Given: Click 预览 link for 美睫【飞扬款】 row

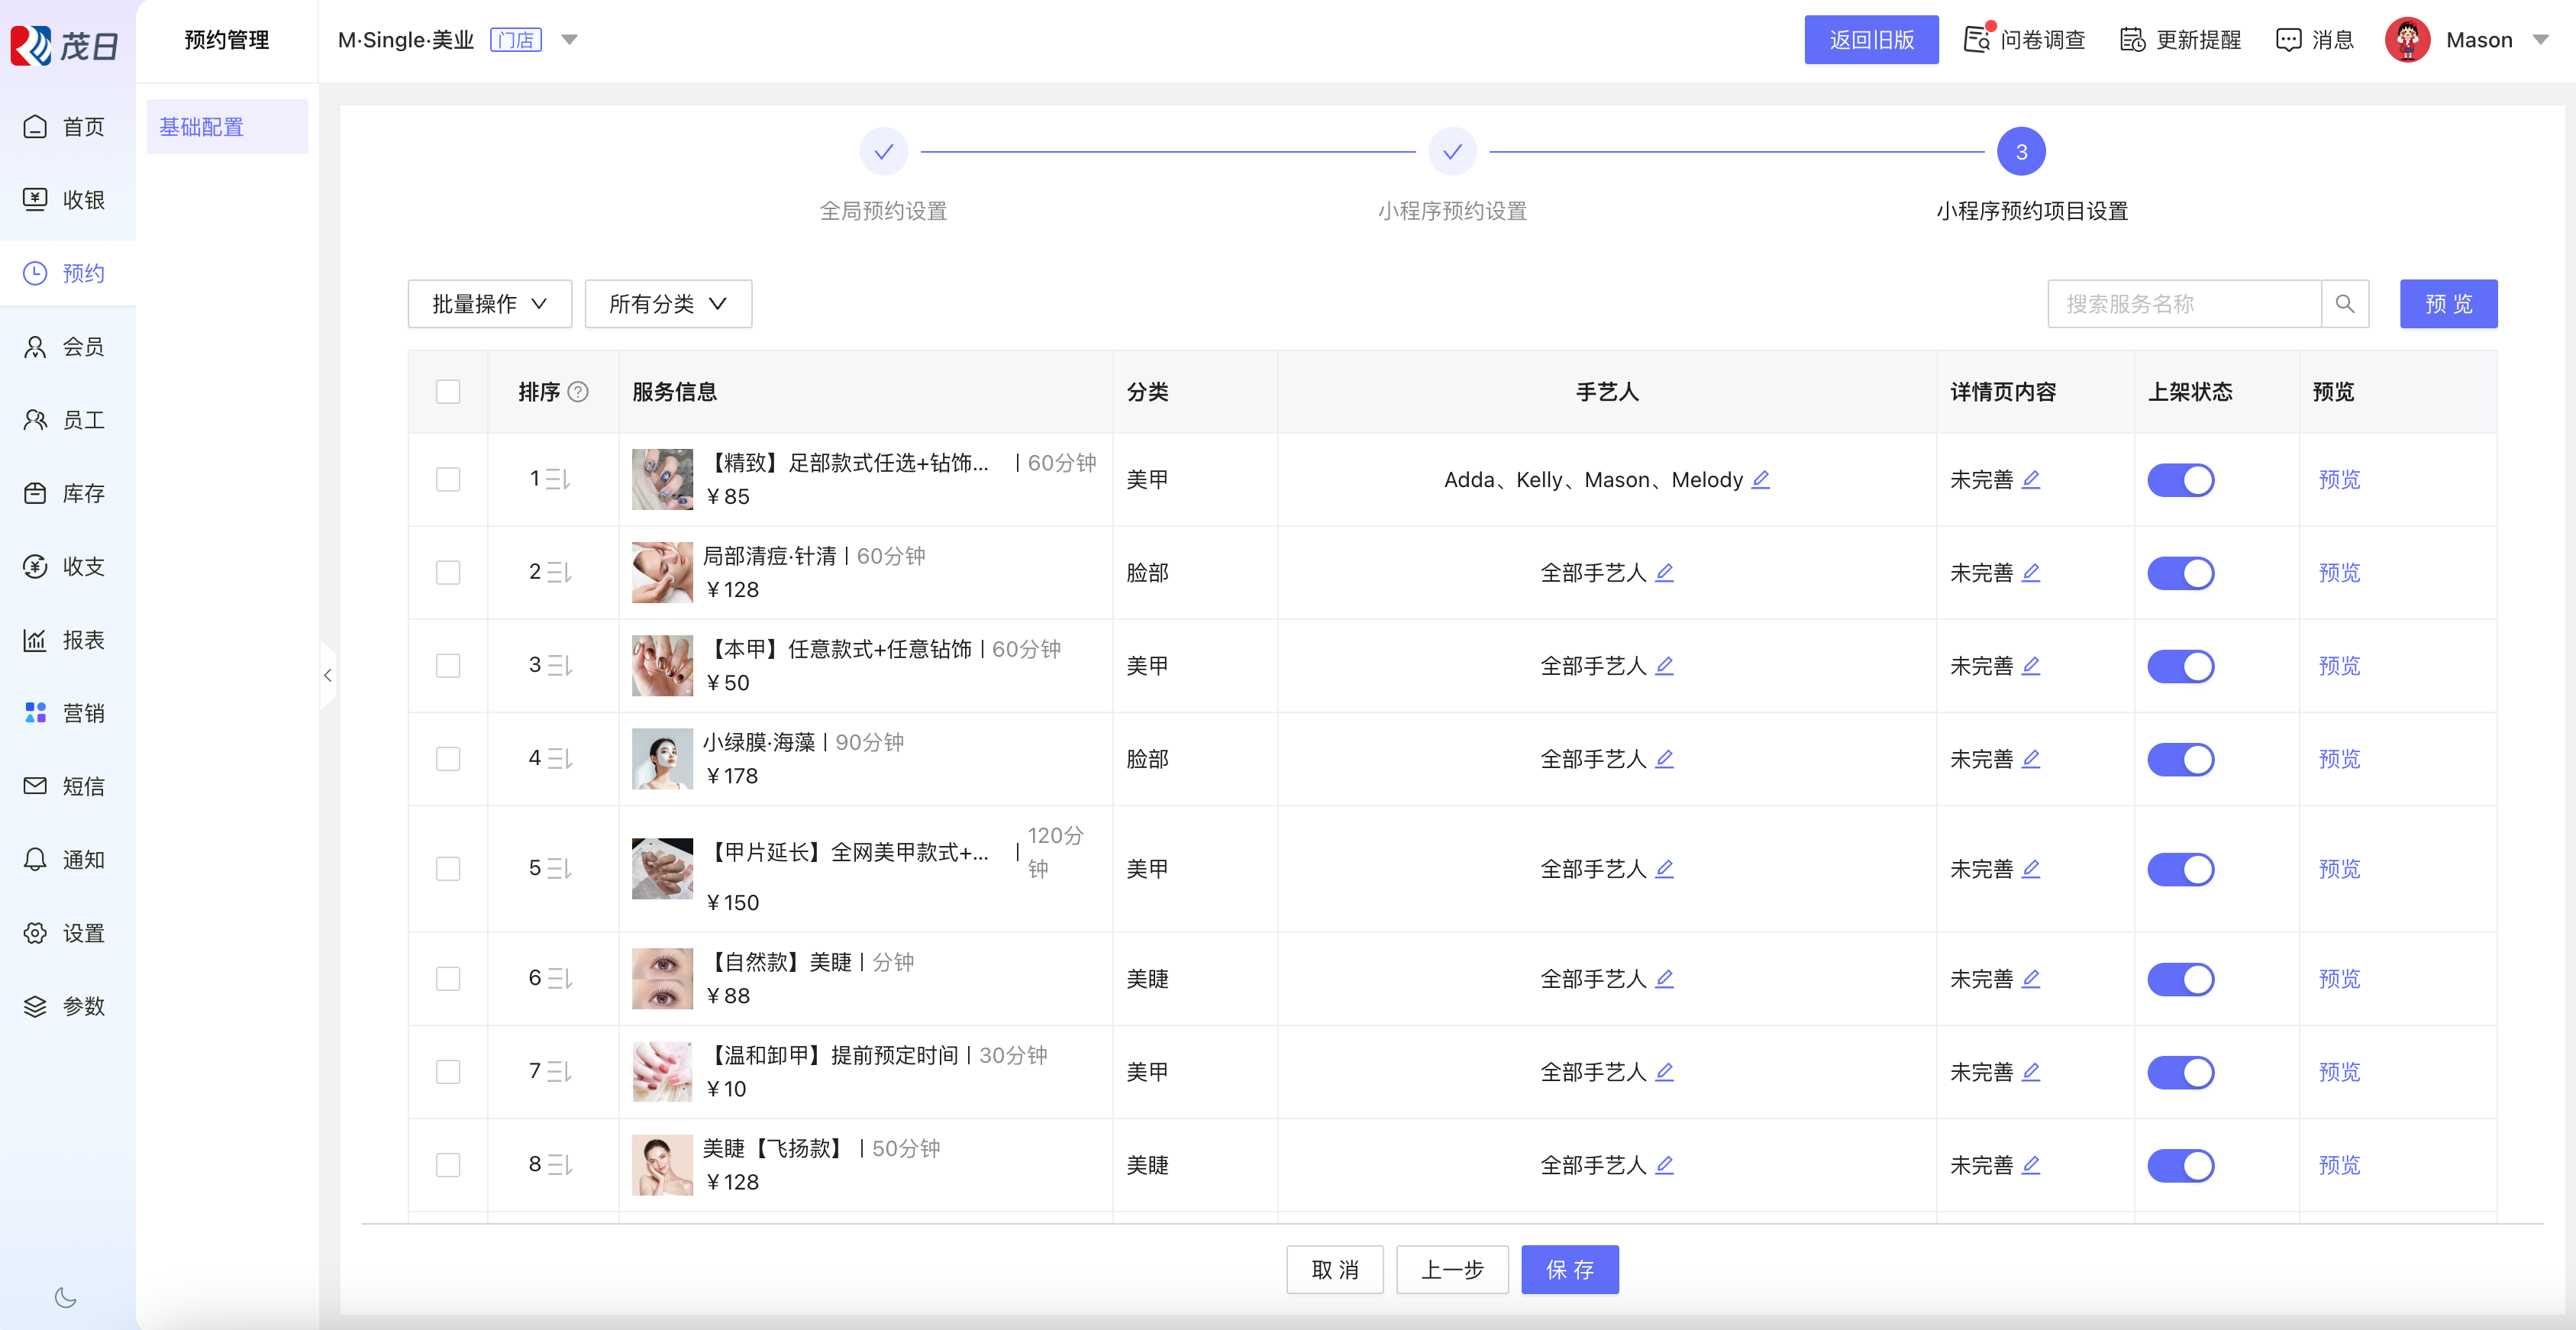Looking at the screenshot, I should [x=2338, y=1165].
